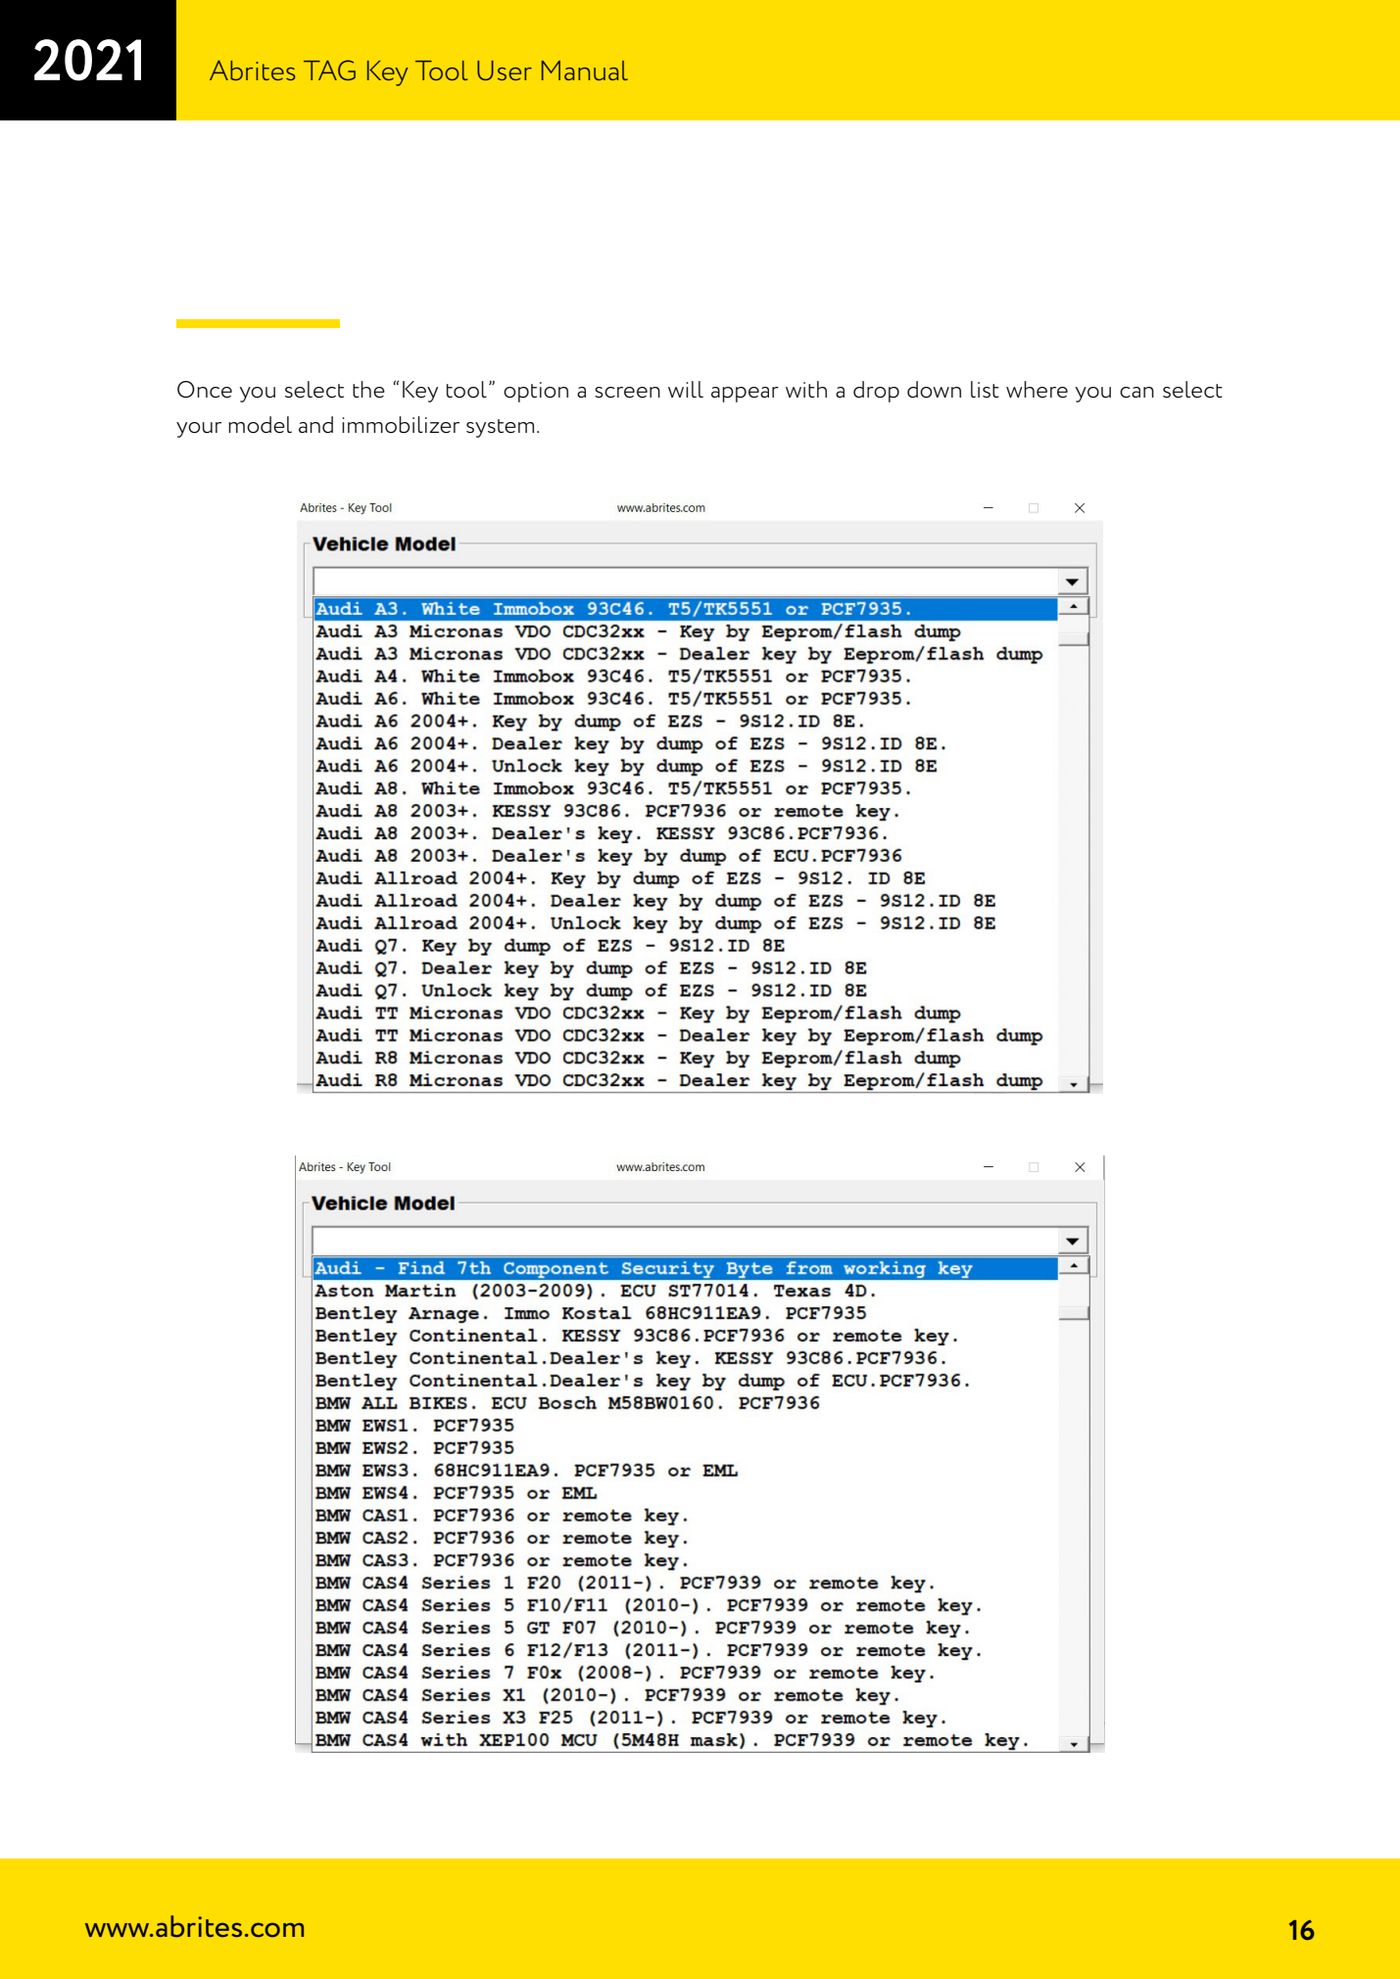Pick "BMW CAS4 Series 5 F10/F11 (2010-)" entry

(686, 1606)
